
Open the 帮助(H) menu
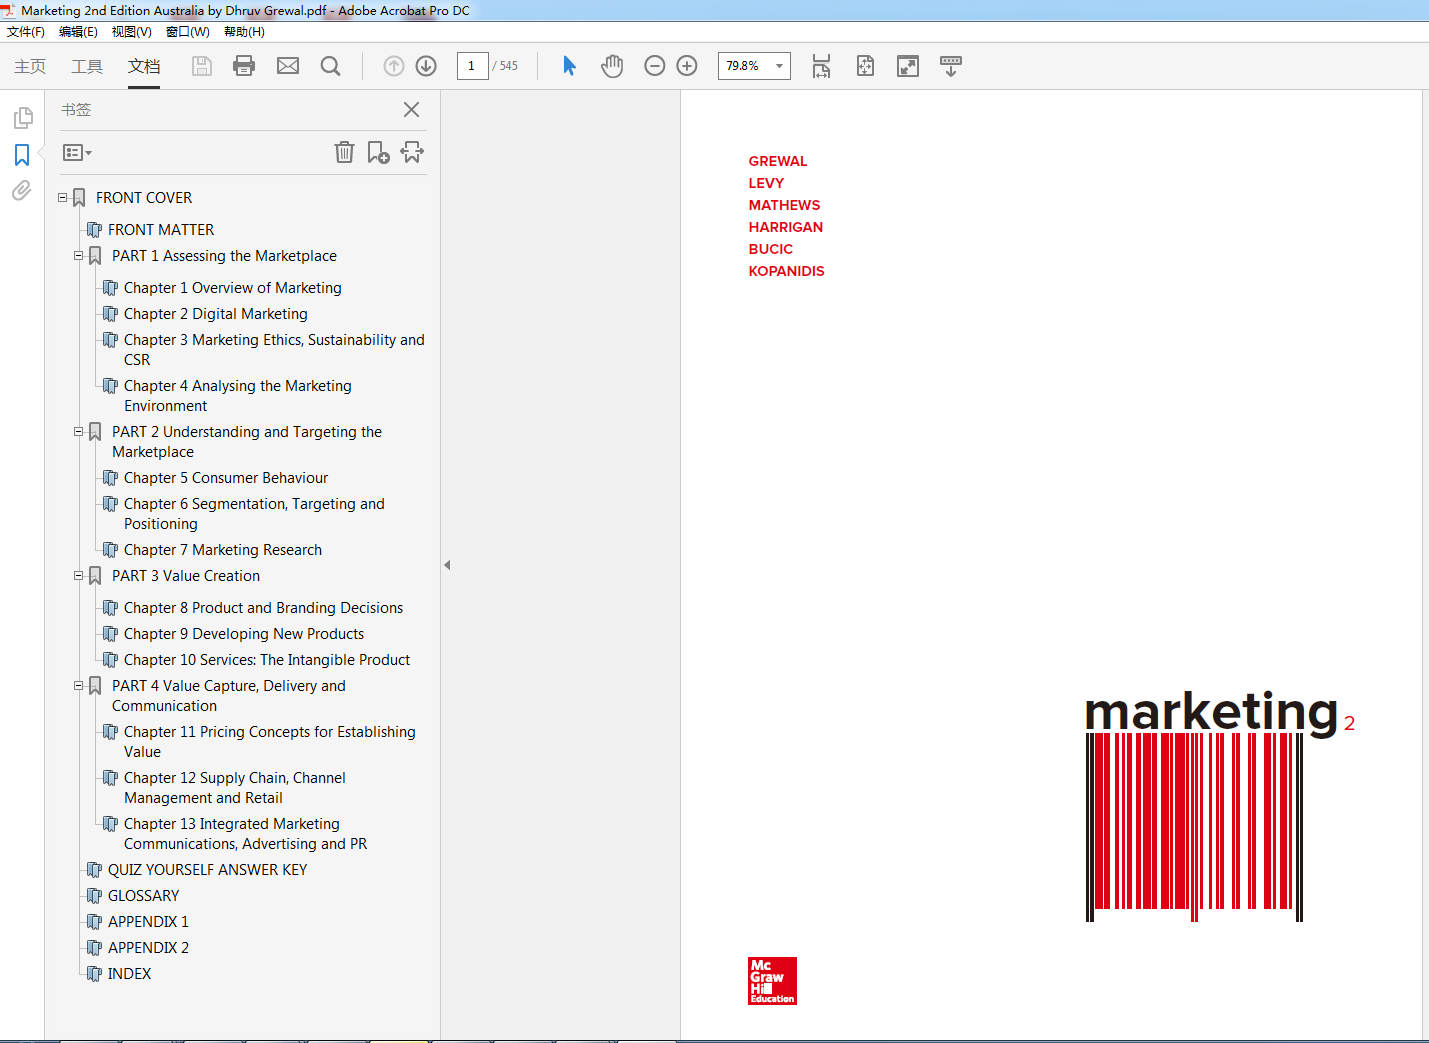click(x=244, y=32)
